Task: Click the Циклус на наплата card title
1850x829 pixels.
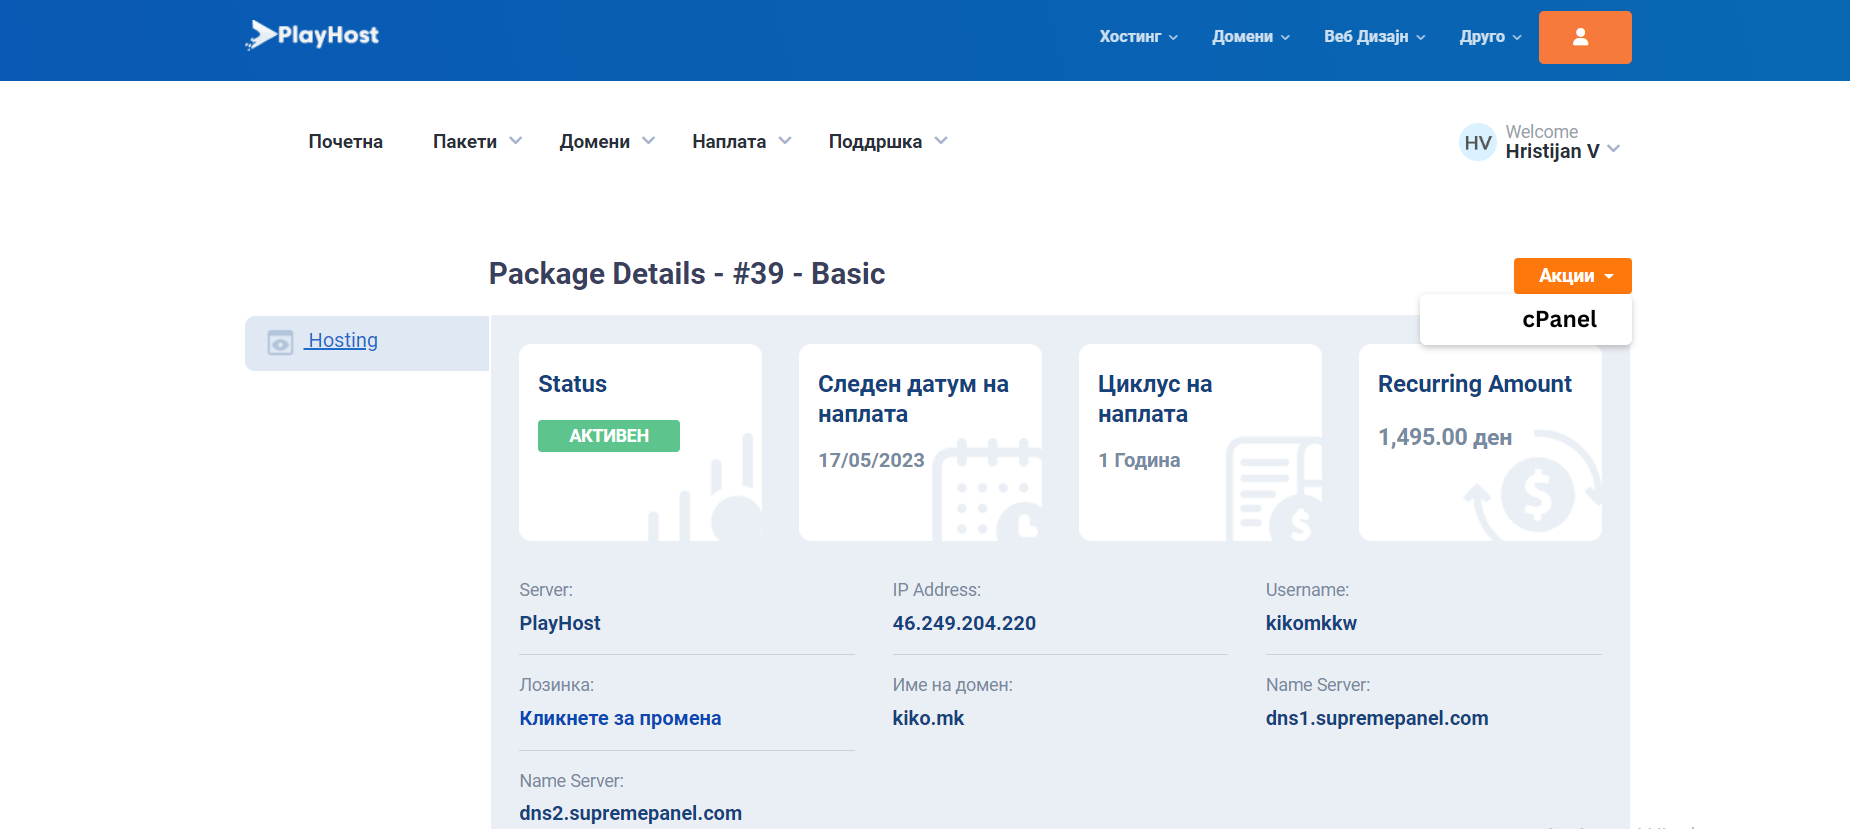Action: coord(1155,399)
